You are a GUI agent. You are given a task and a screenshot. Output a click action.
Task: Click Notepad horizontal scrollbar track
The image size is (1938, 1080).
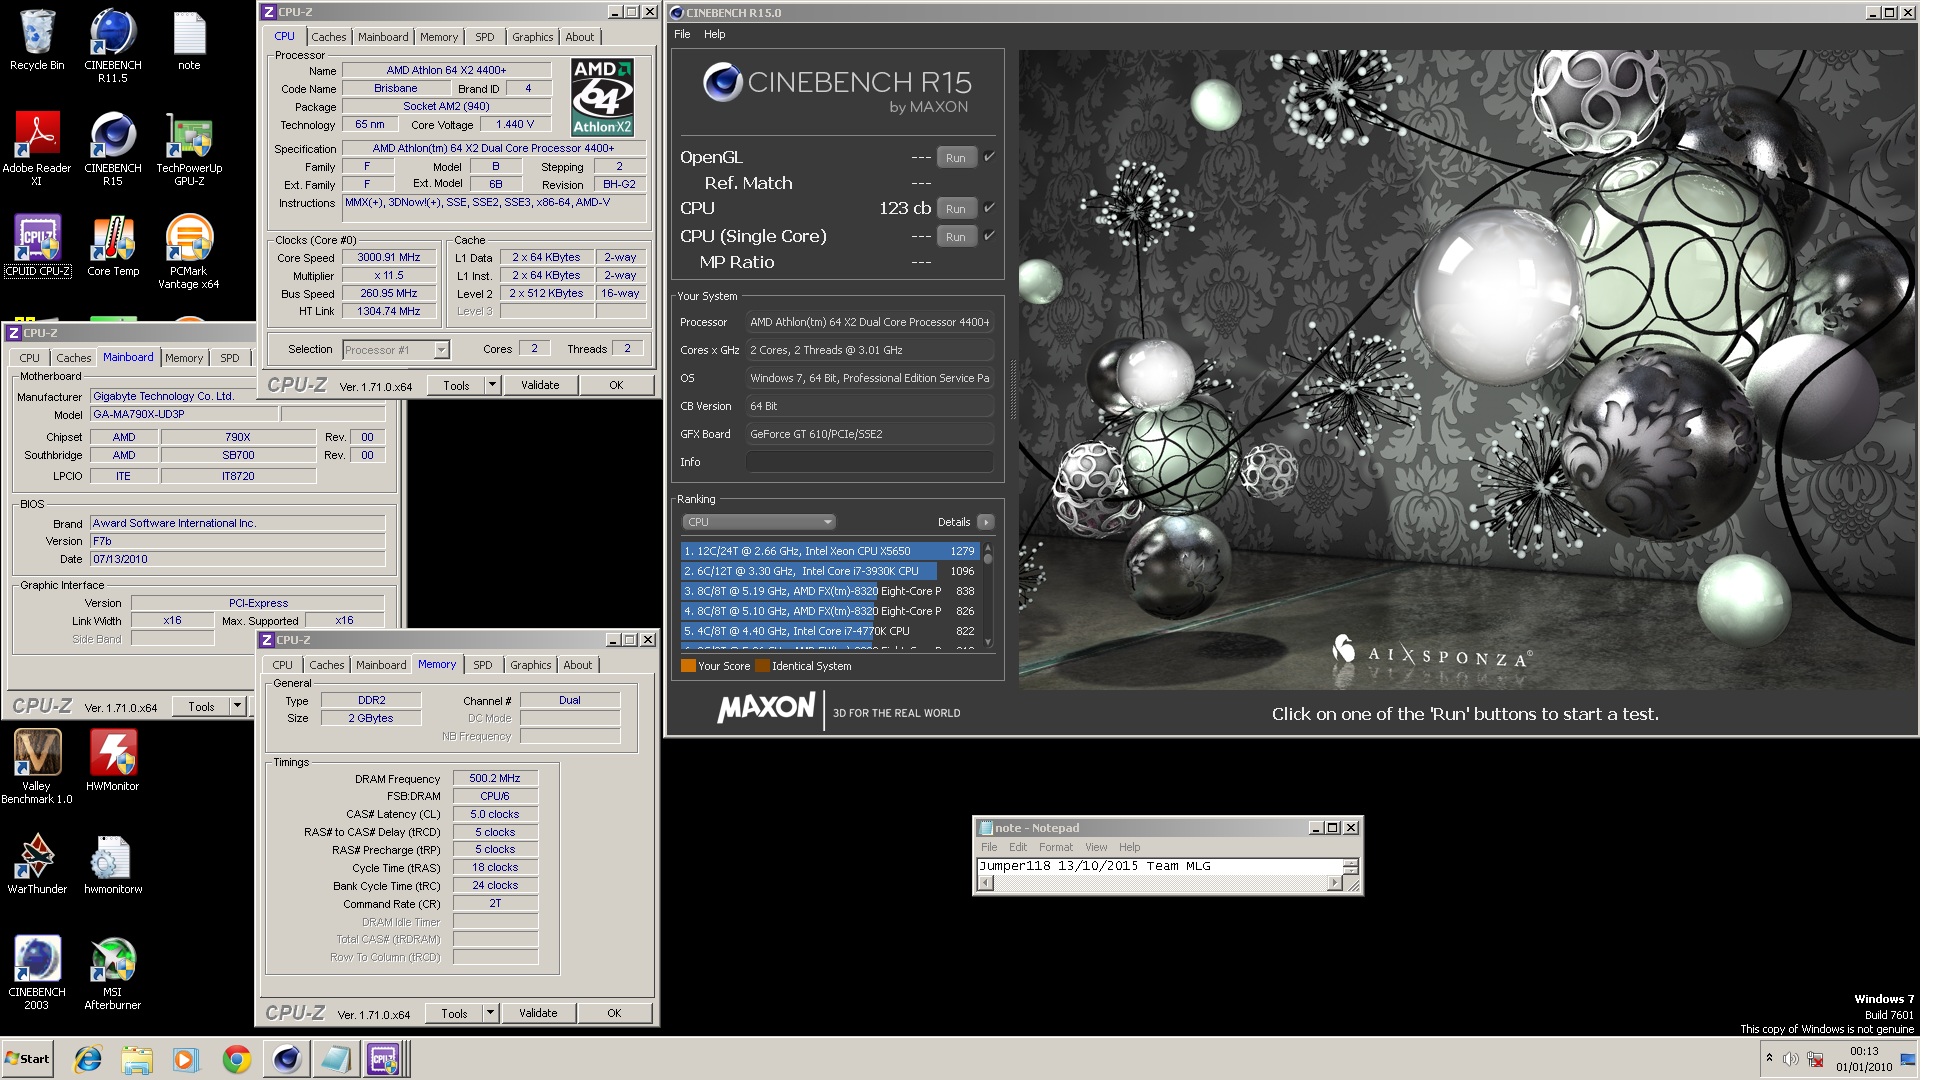point(1160,883)
